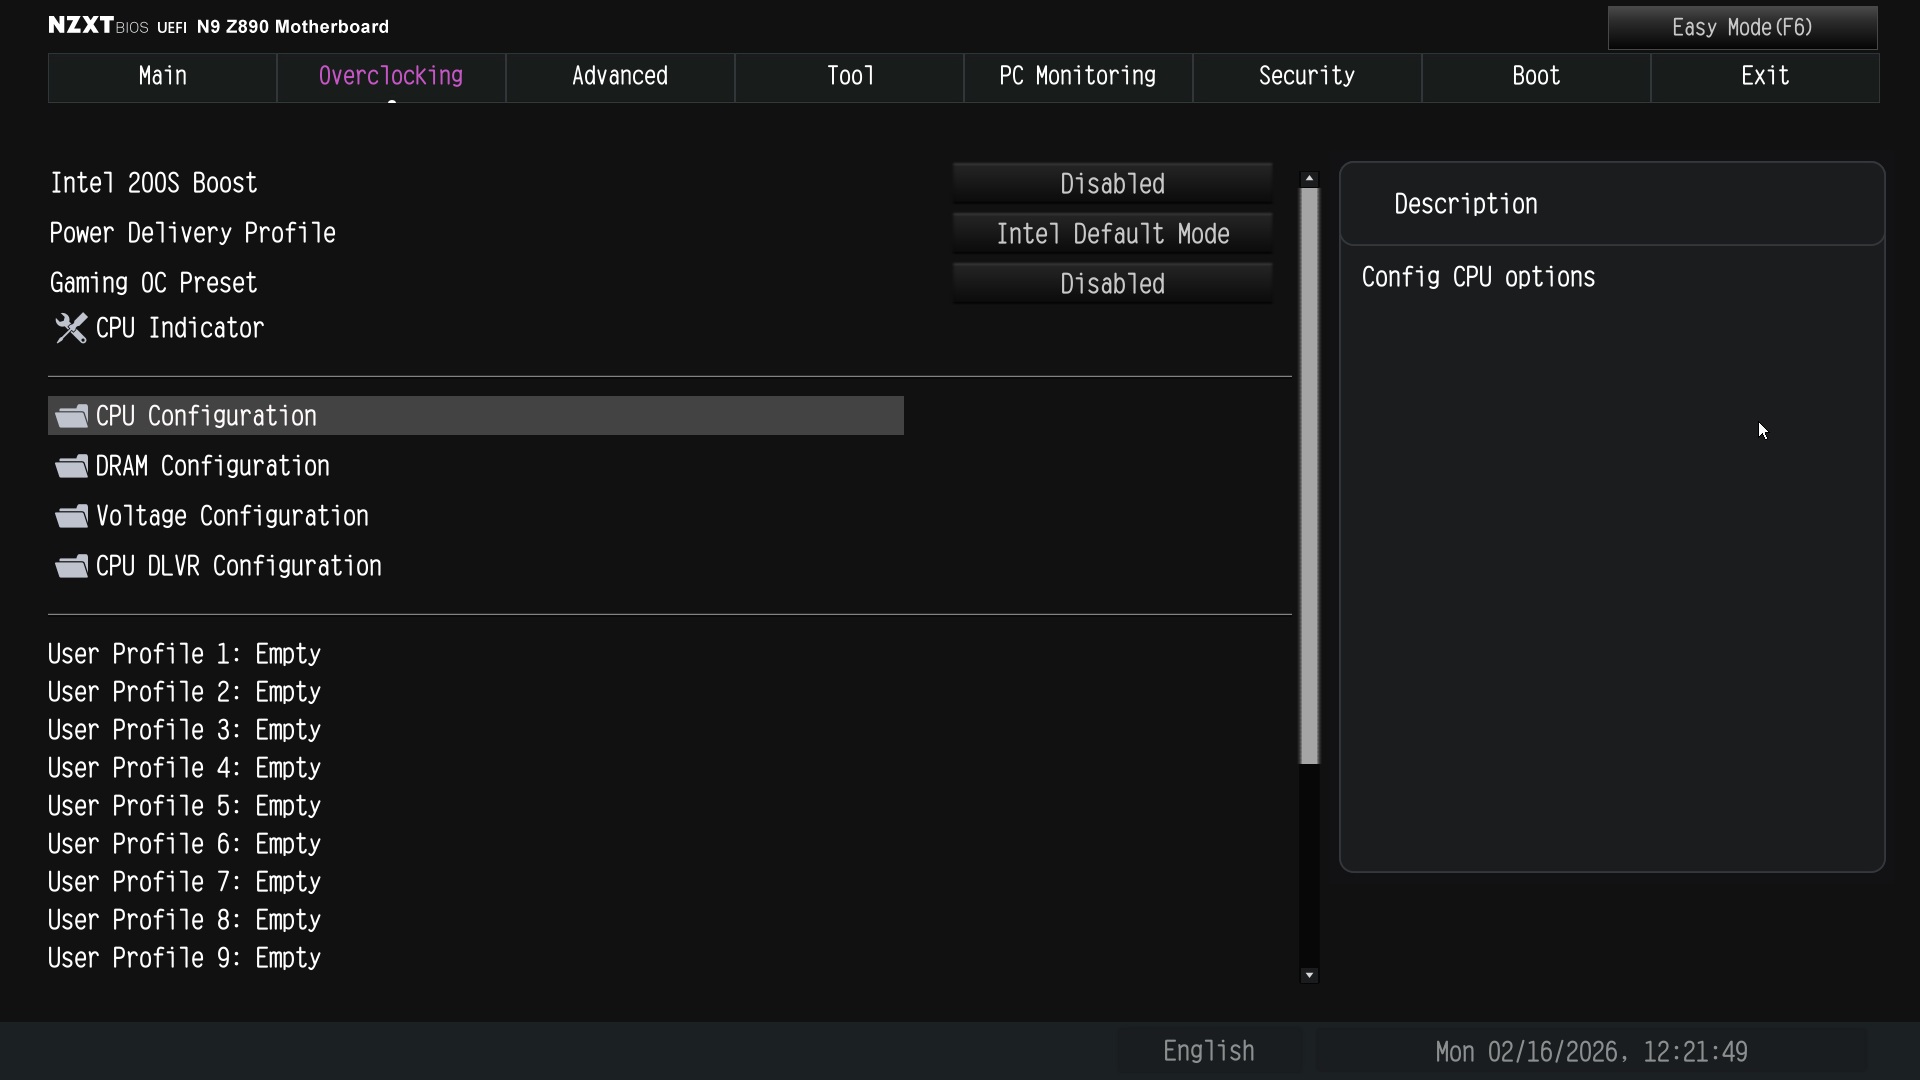Click the CPU Configuration folder icon
Viewport: 1920px width, 1080px height.
[71, 416]
